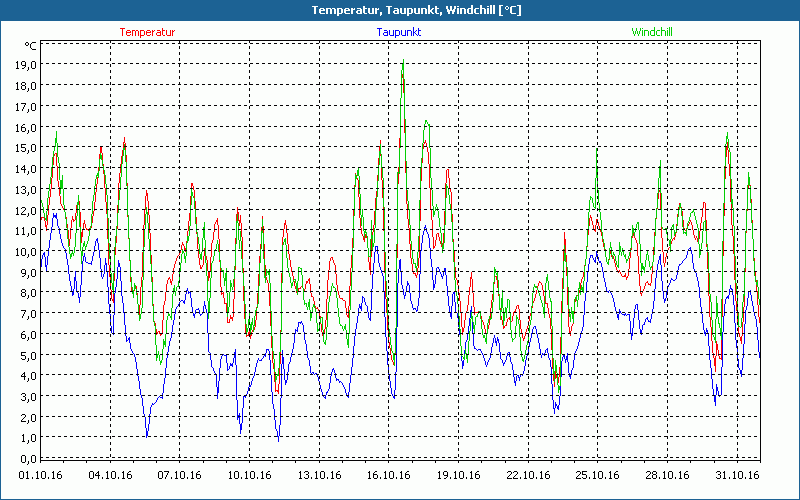Click the 04.10.16 date axis label
The width and height of the screenshot is (800, 500).
coord(110,476)
